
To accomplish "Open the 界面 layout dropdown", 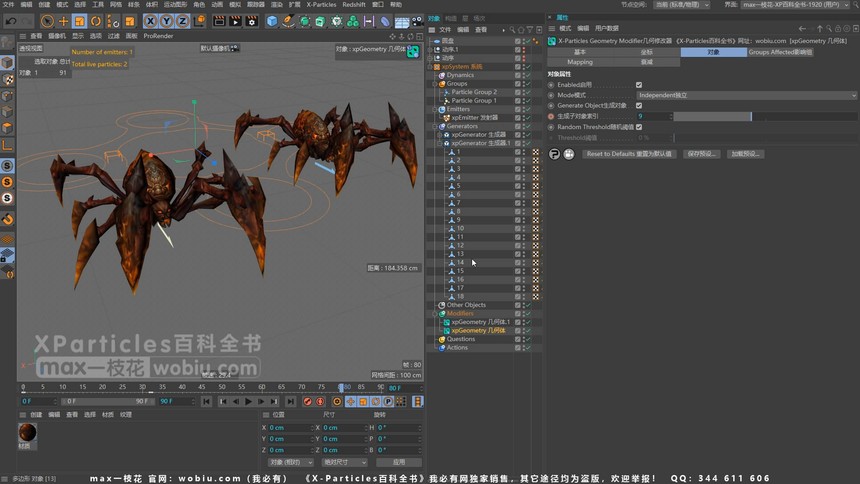I will [796, 4].
